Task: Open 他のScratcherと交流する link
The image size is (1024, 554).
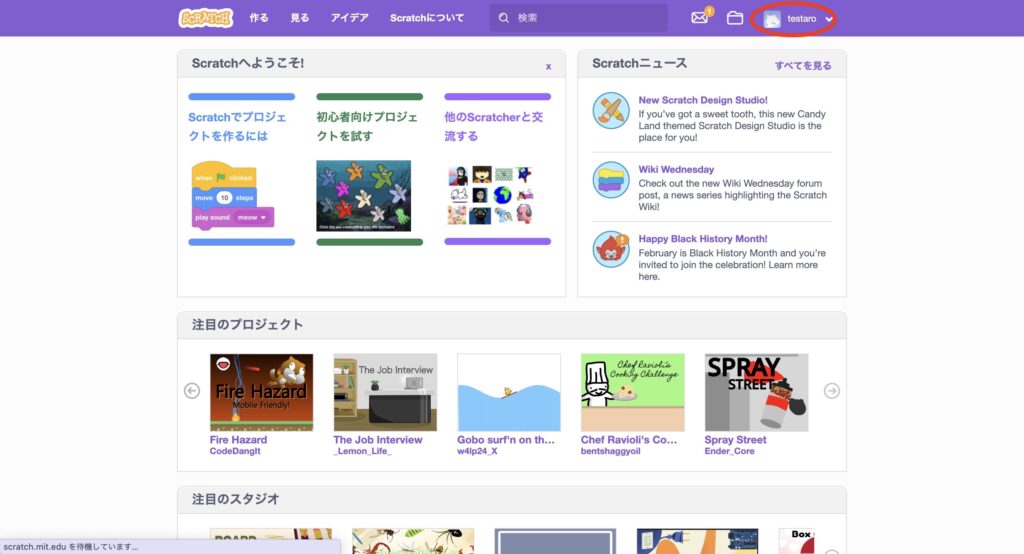Action: pyautogui.click(x=494, y=126)
